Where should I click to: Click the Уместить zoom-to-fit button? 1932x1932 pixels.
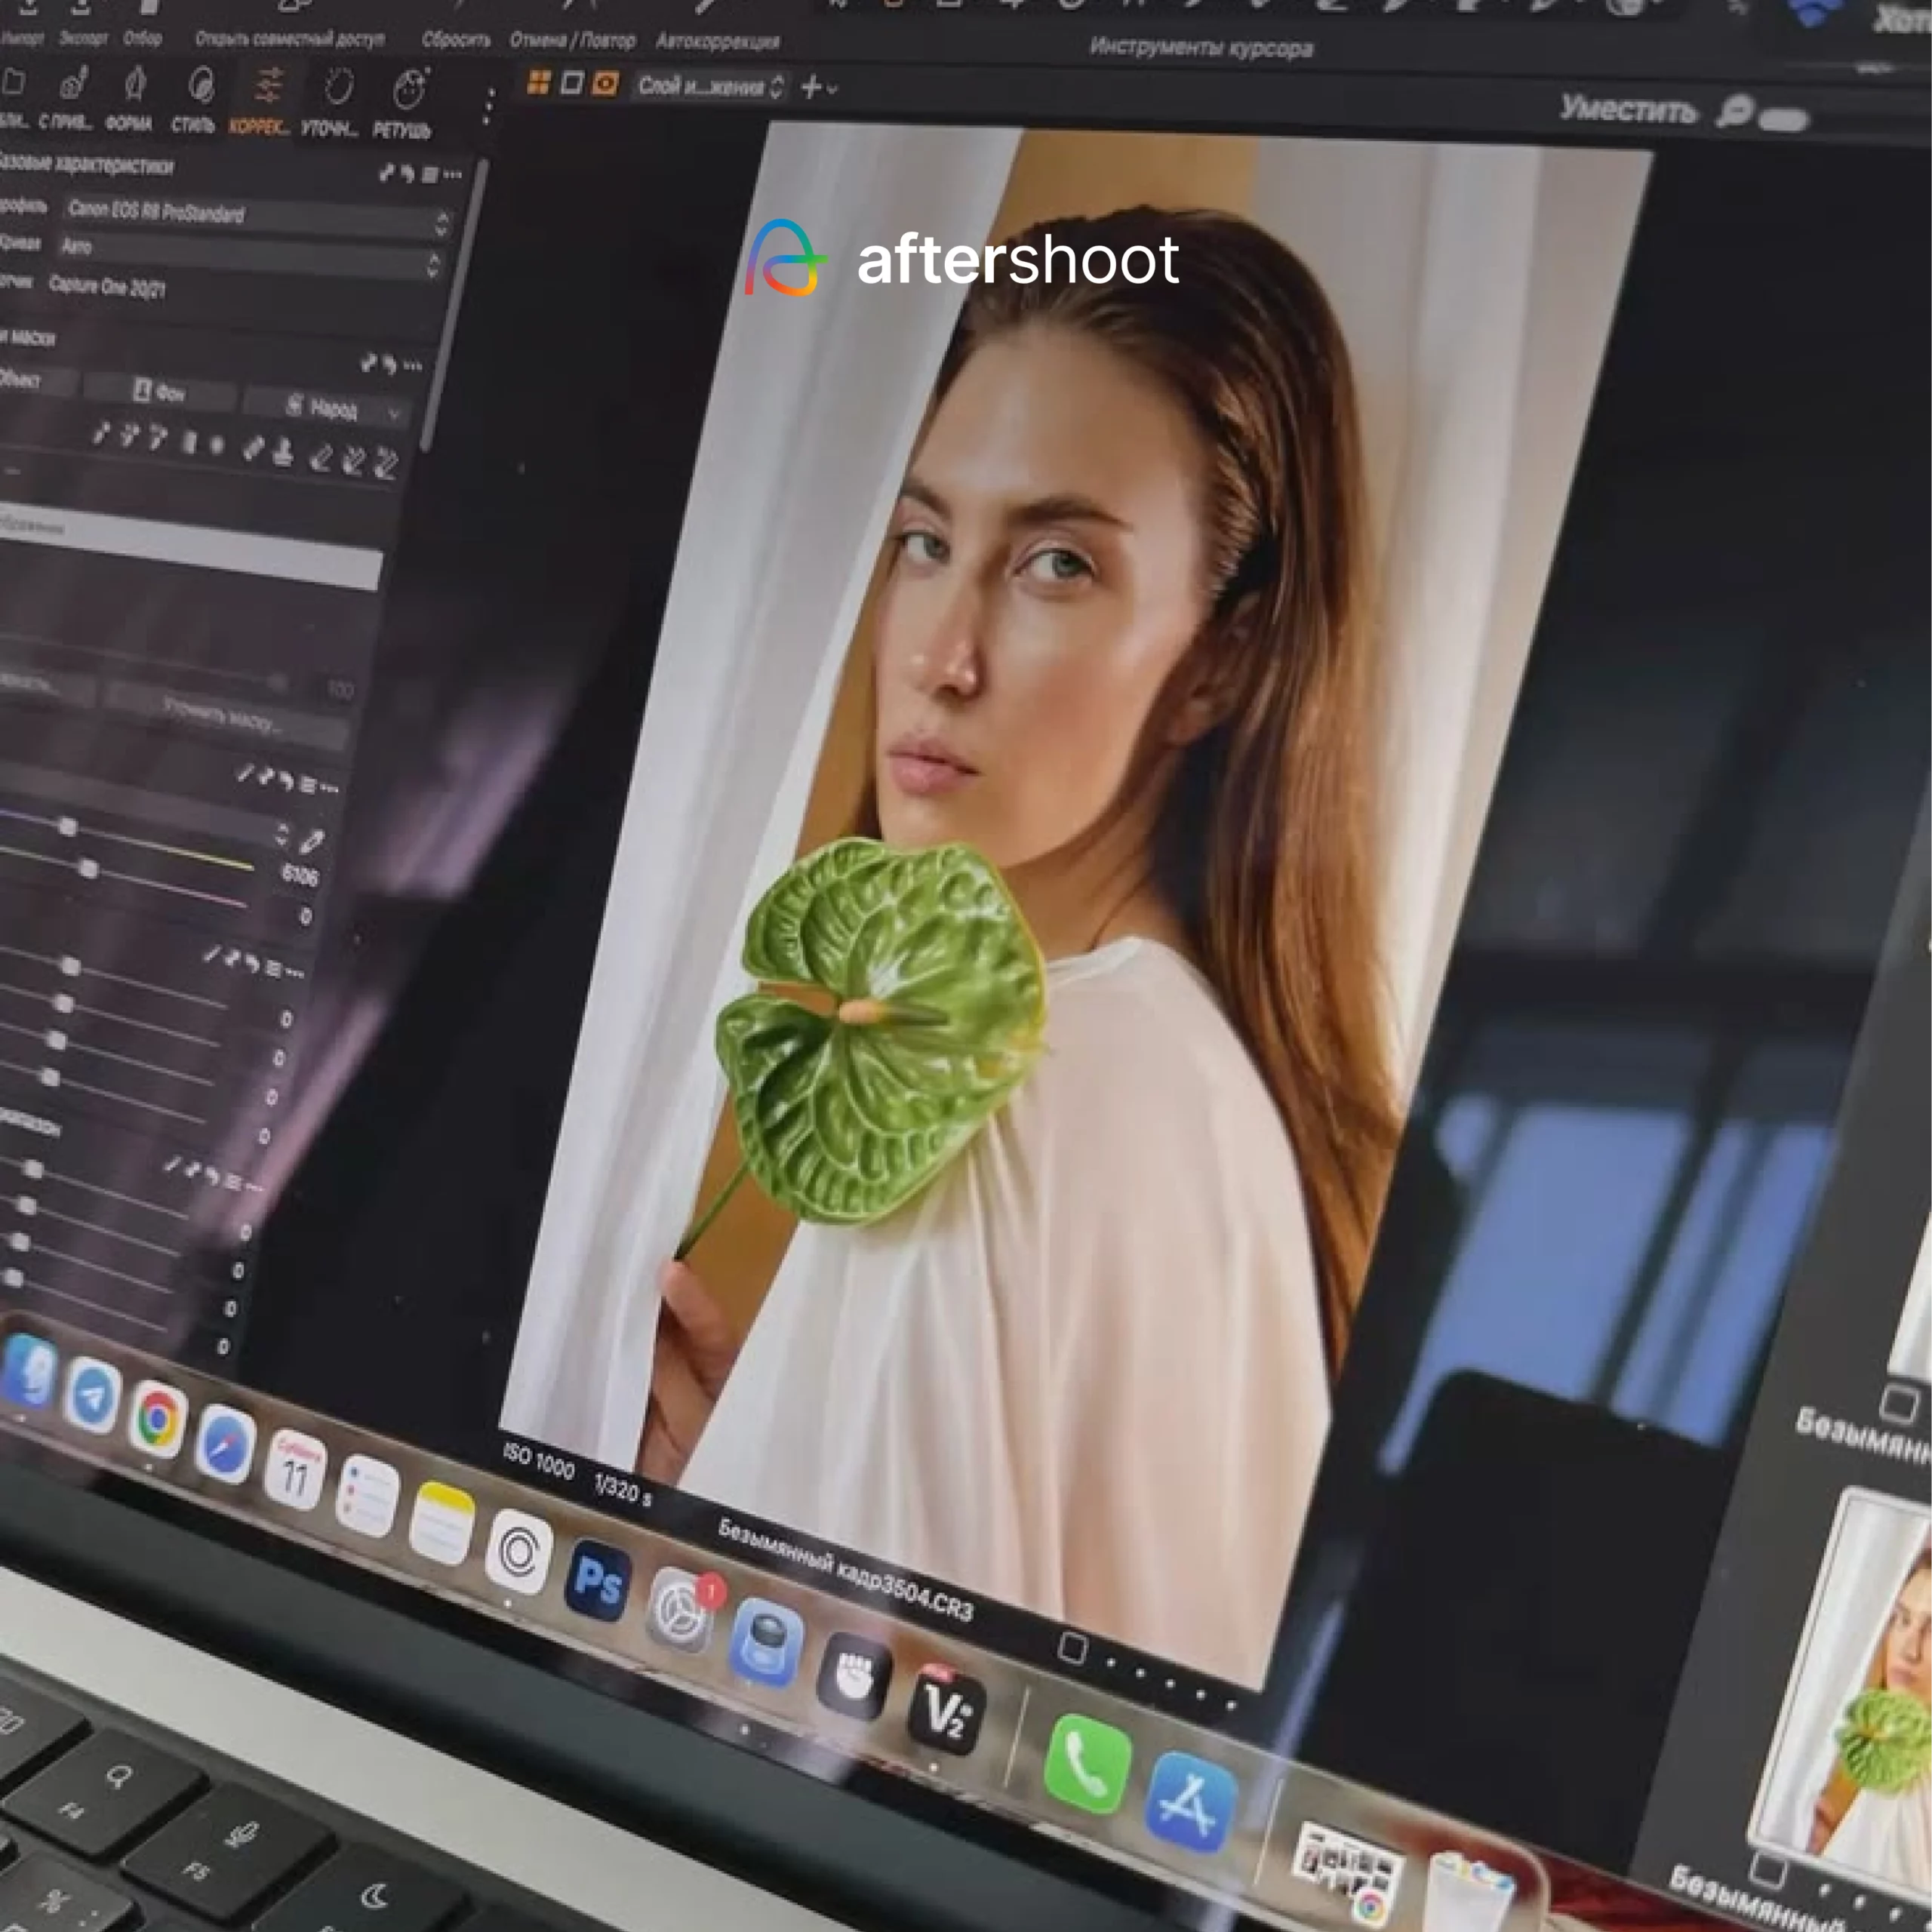tap(1629, 109)
